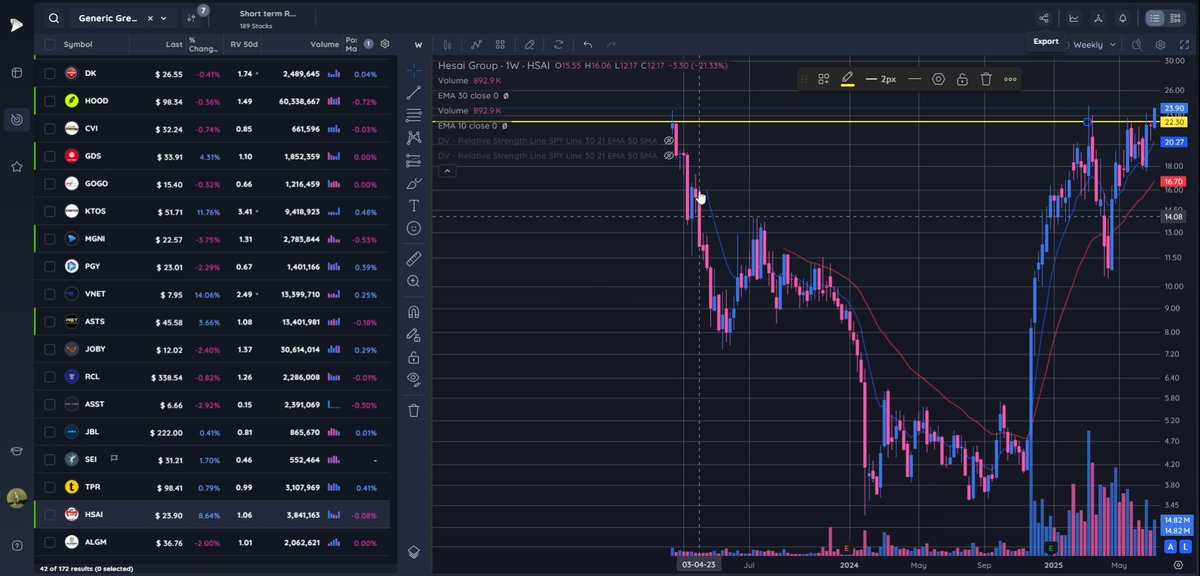The image size is (1200, 576).
Task: Open the help question mark icon
Action: coord(17,546)
